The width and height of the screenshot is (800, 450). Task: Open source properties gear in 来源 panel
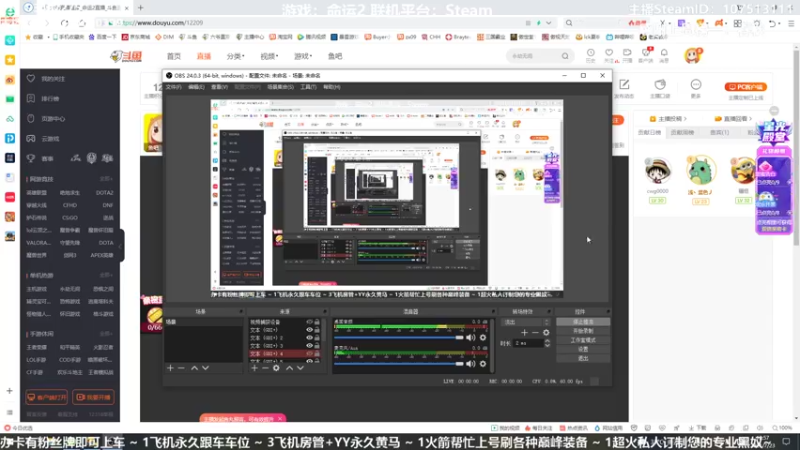tap(276, 368)
